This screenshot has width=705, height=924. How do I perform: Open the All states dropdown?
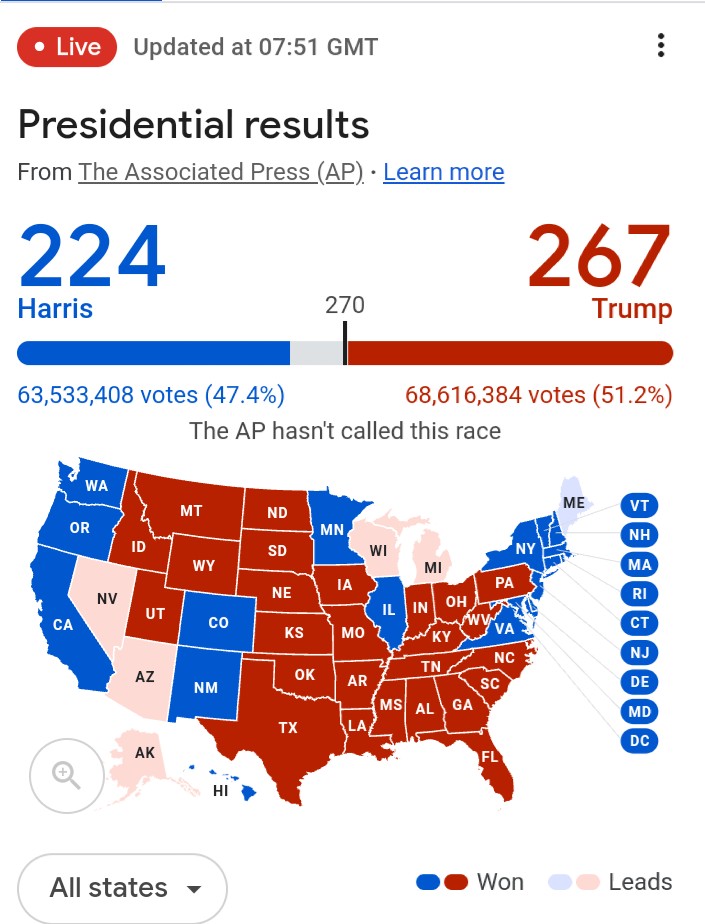coord(123,888)
